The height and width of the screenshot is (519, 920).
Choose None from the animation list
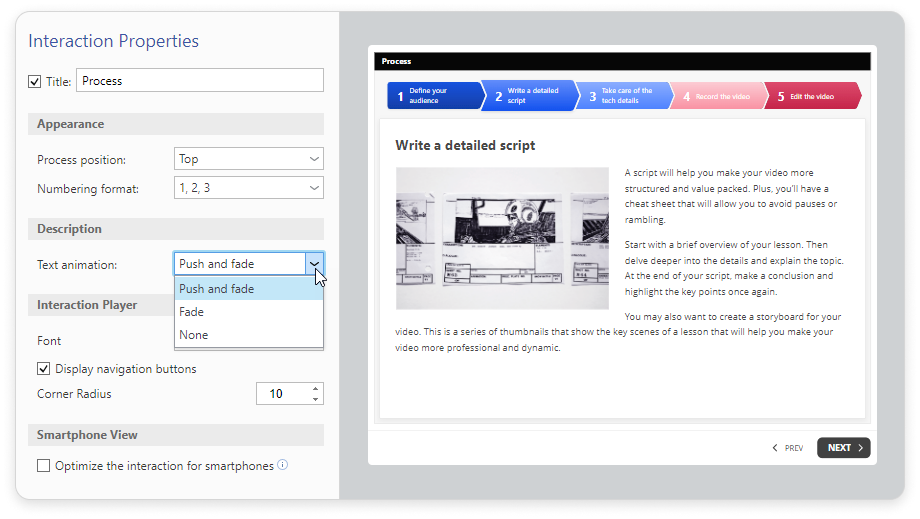coord(249,335)
